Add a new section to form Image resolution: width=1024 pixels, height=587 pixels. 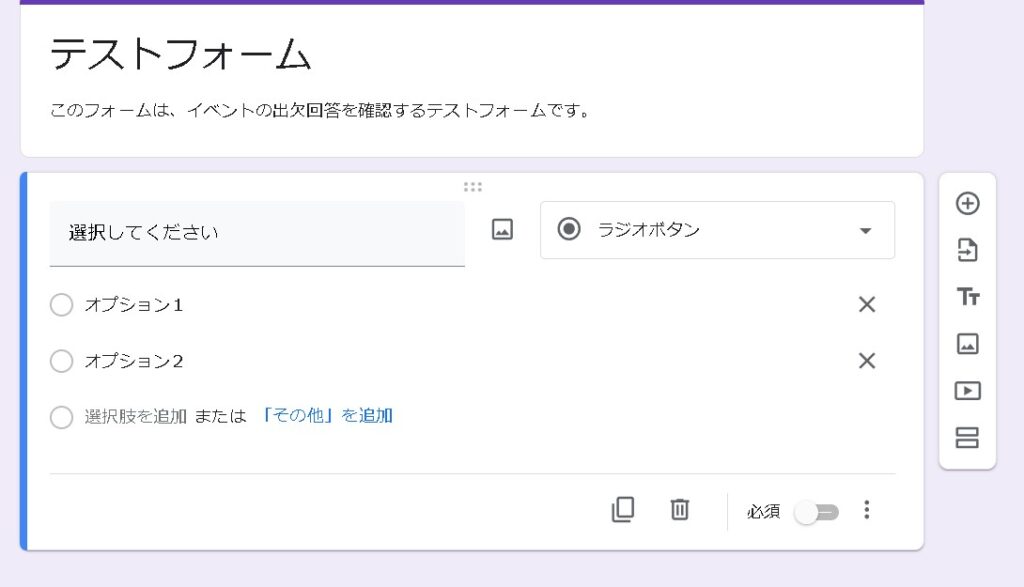tap(967, 438)
